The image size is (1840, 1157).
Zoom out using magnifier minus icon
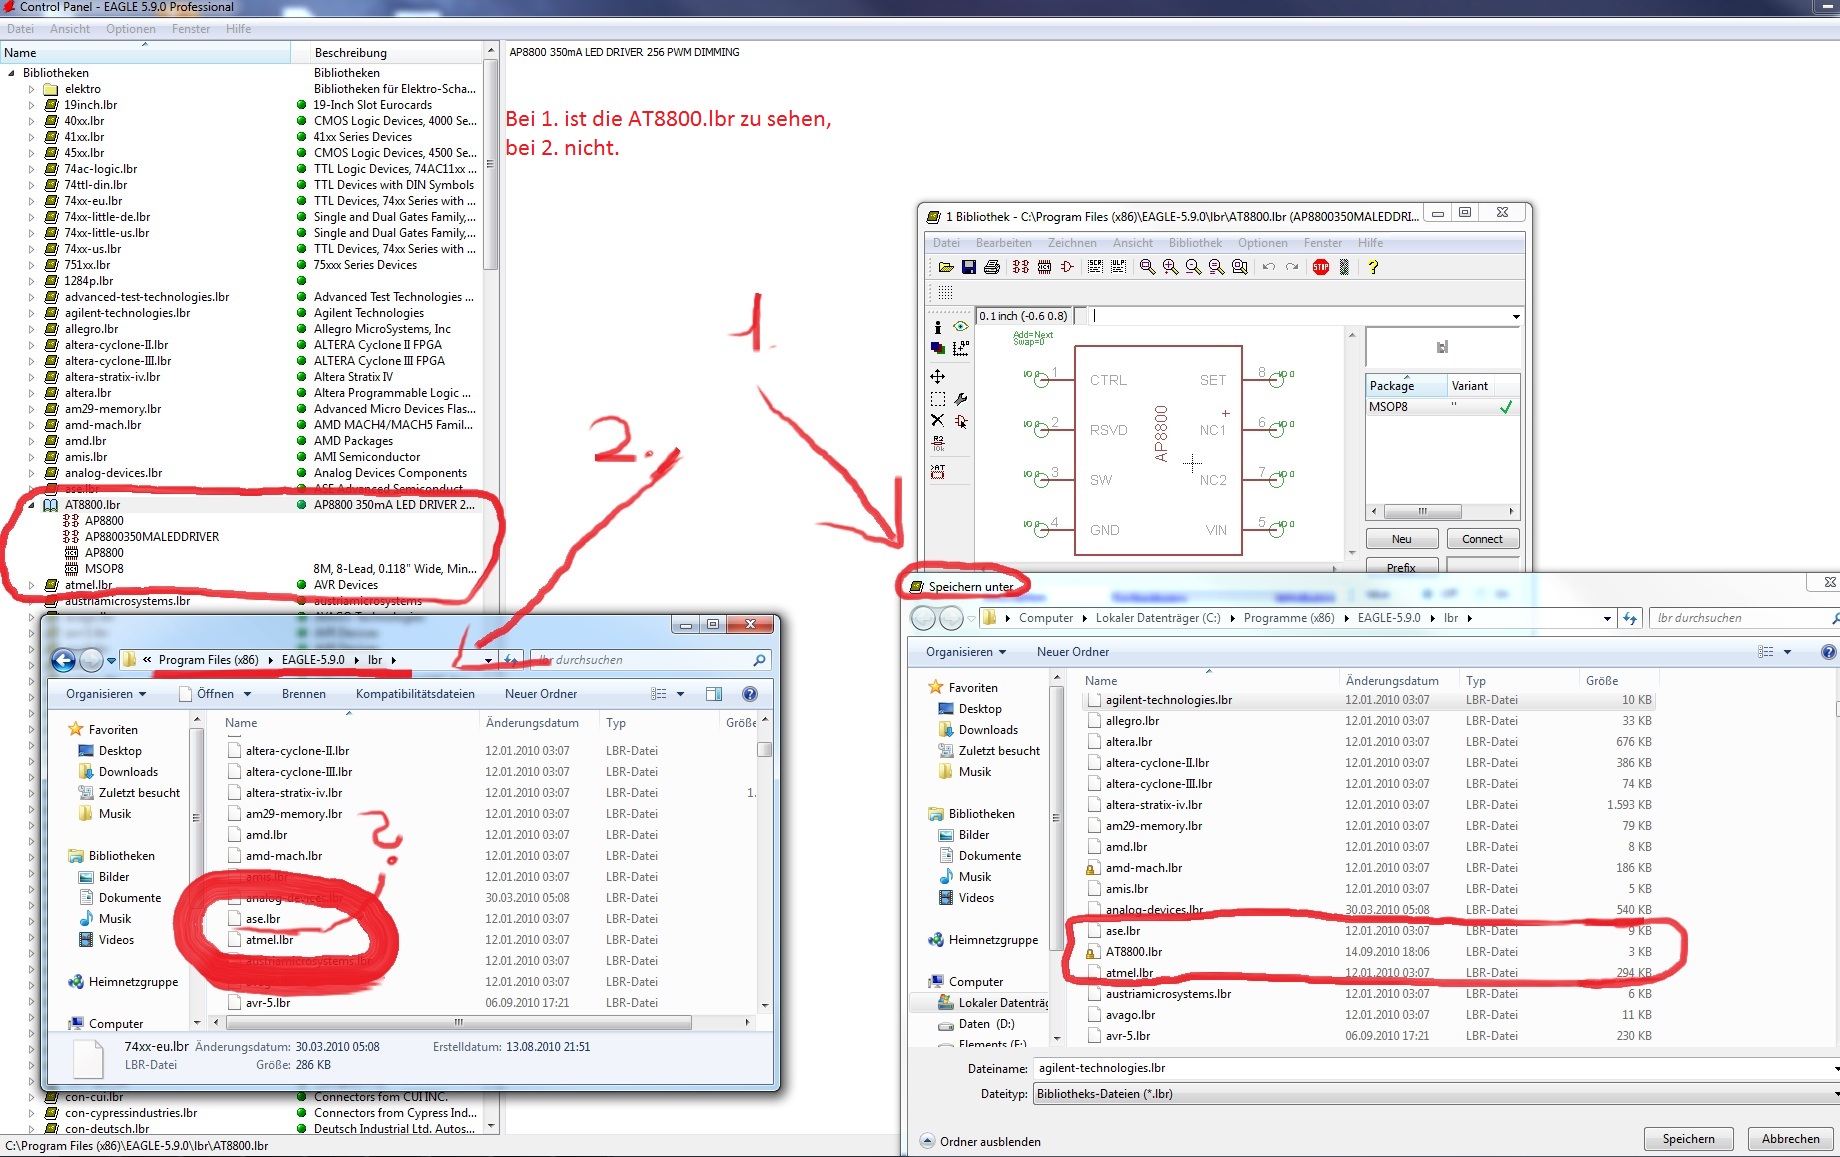pos(1193,267)
